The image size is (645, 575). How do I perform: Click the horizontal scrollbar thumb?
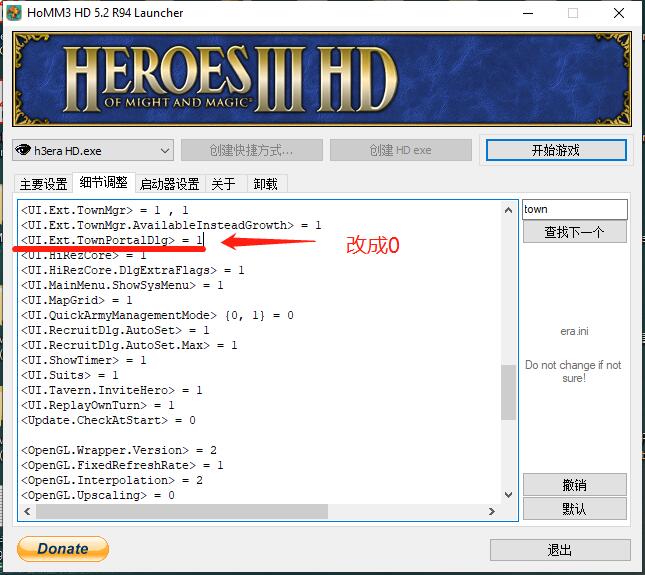click(182, 512)
